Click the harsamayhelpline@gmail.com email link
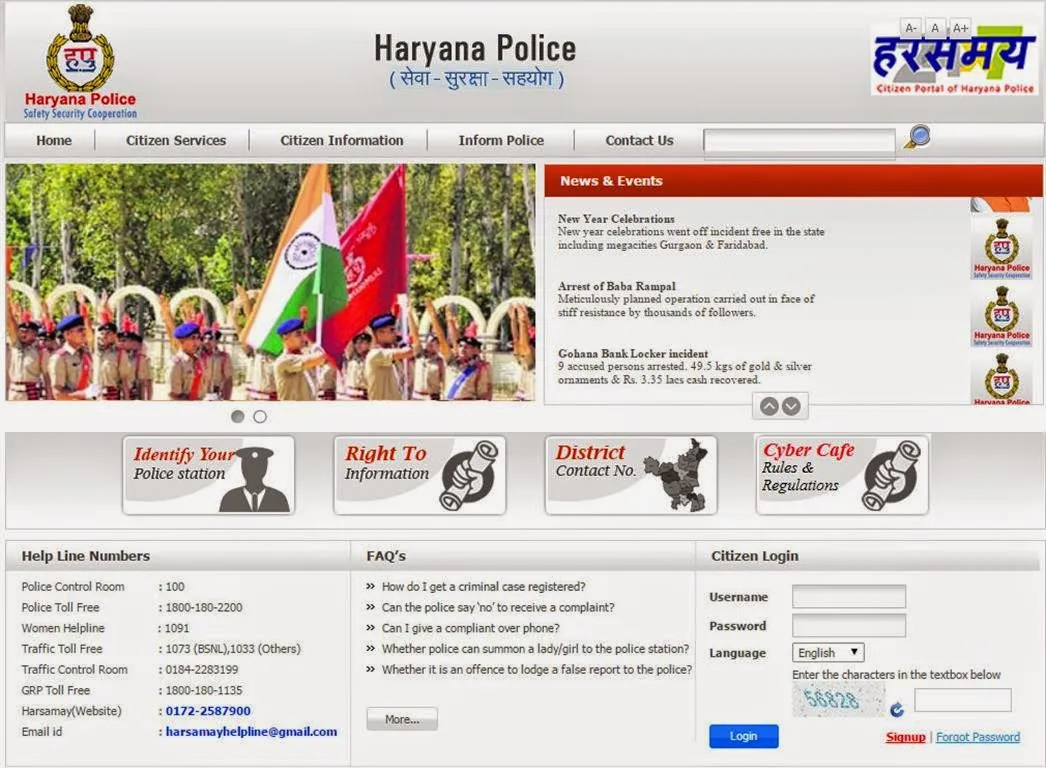The width and height of the screenshot is (1046, 768). [x=251, y=732]
